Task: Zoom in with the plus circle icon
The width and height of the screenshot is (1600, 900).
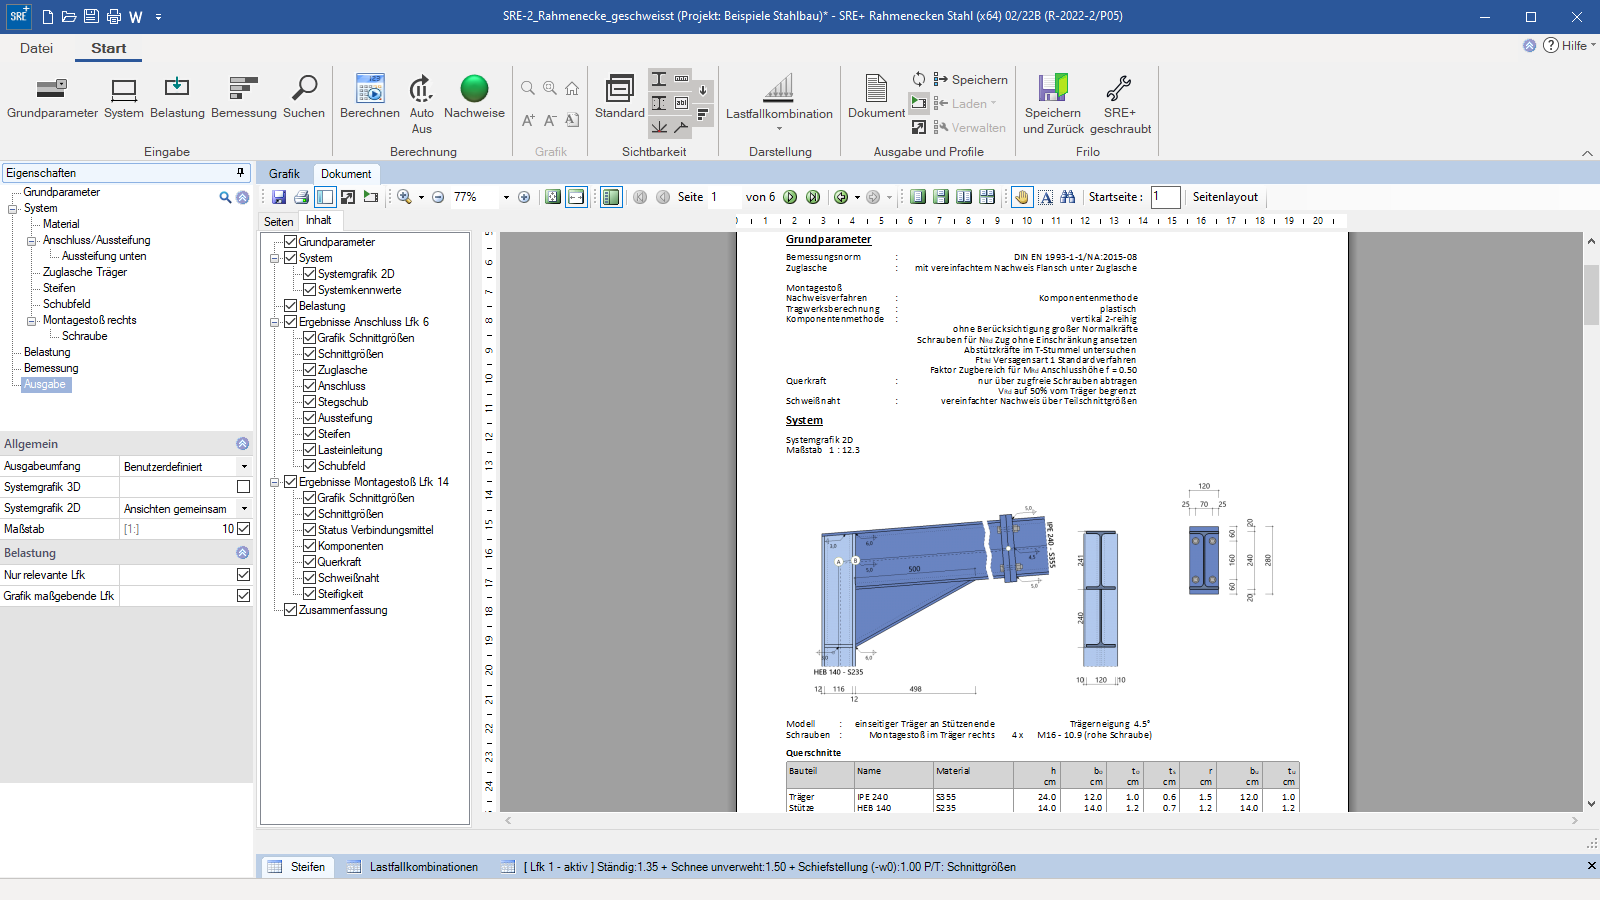Action: (x=524, y=197)
